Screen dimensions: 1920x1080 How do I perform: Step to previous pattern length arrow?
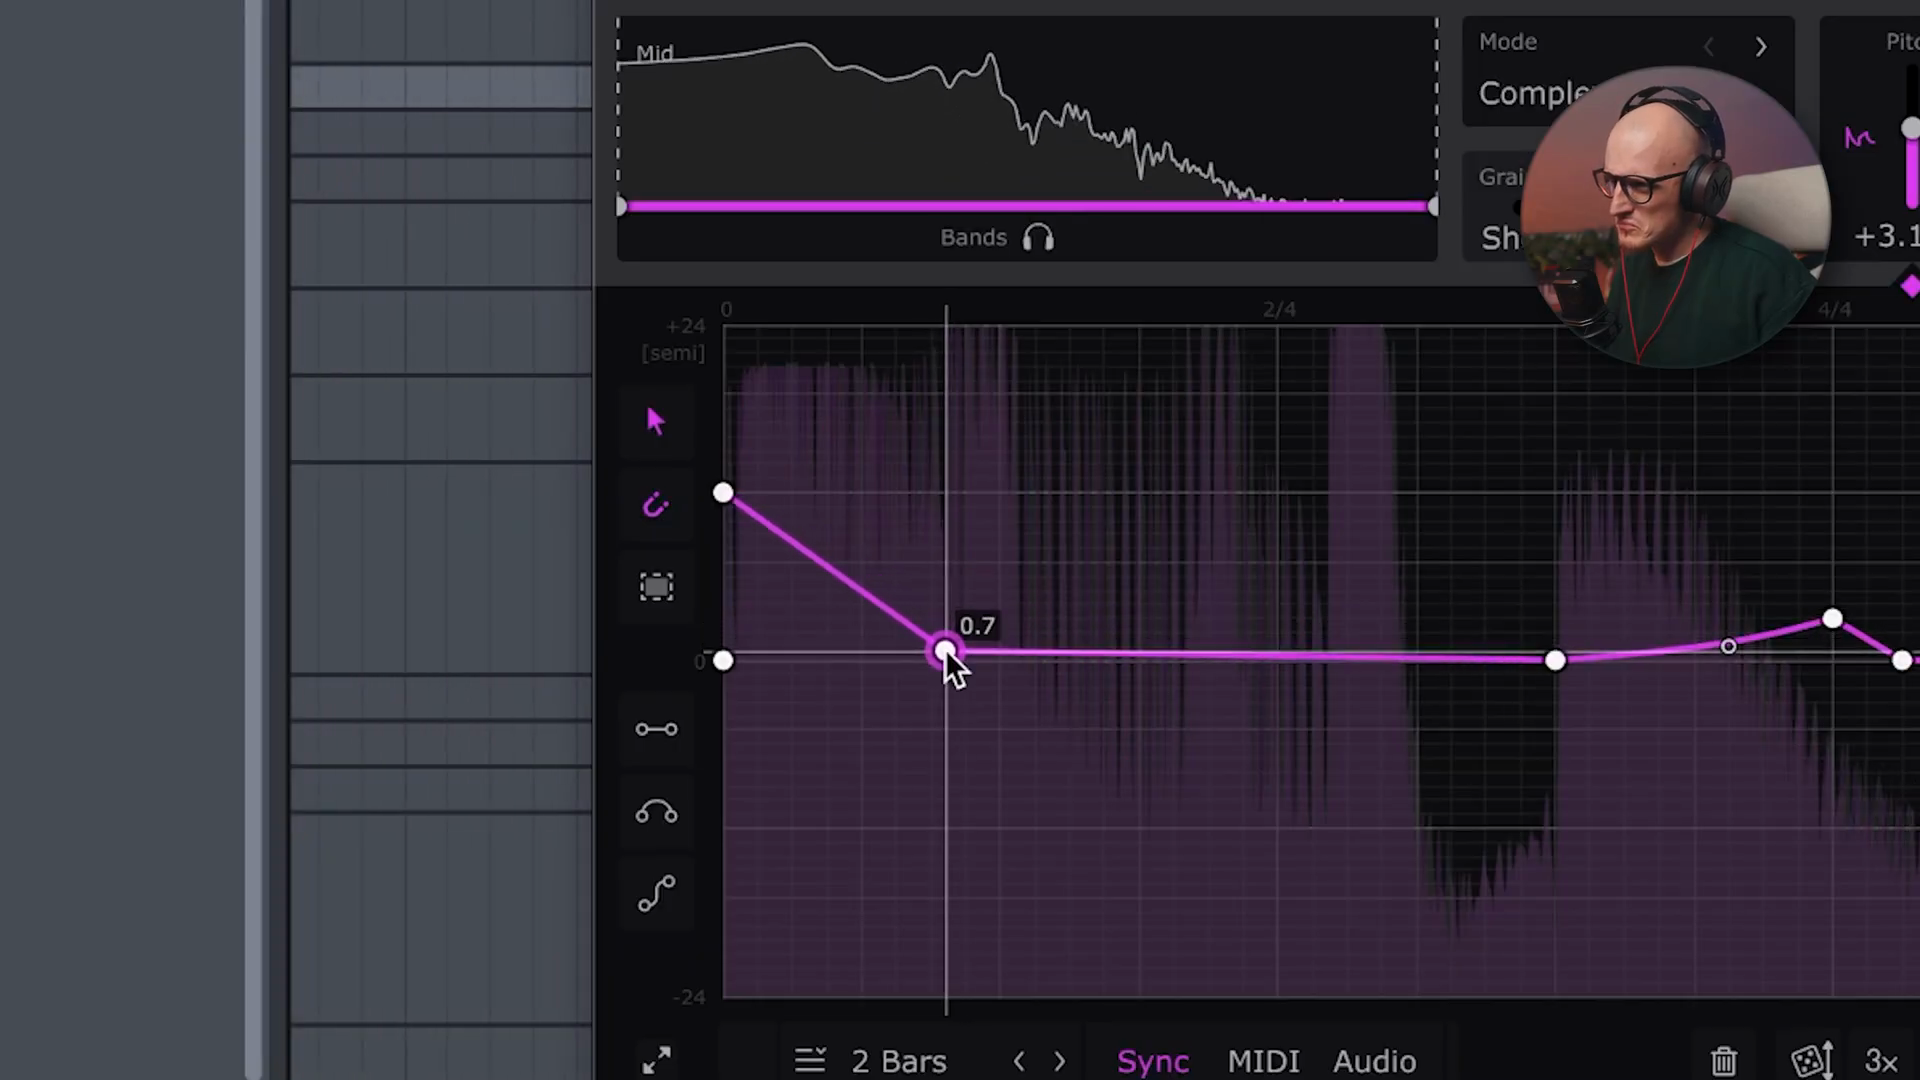point(1019,1061)
